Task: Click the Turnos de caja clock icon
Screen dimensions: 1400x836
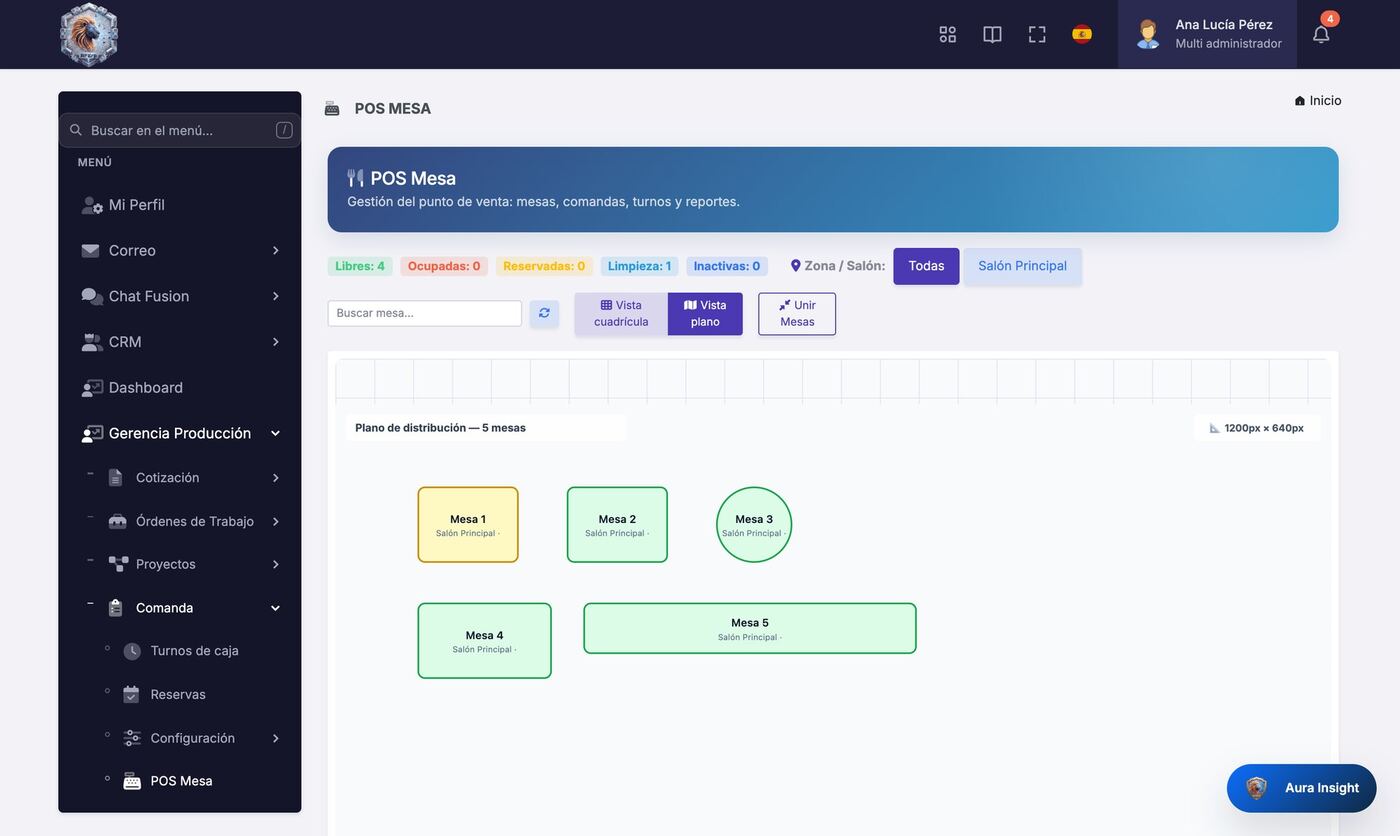Action: pos(132,651)
